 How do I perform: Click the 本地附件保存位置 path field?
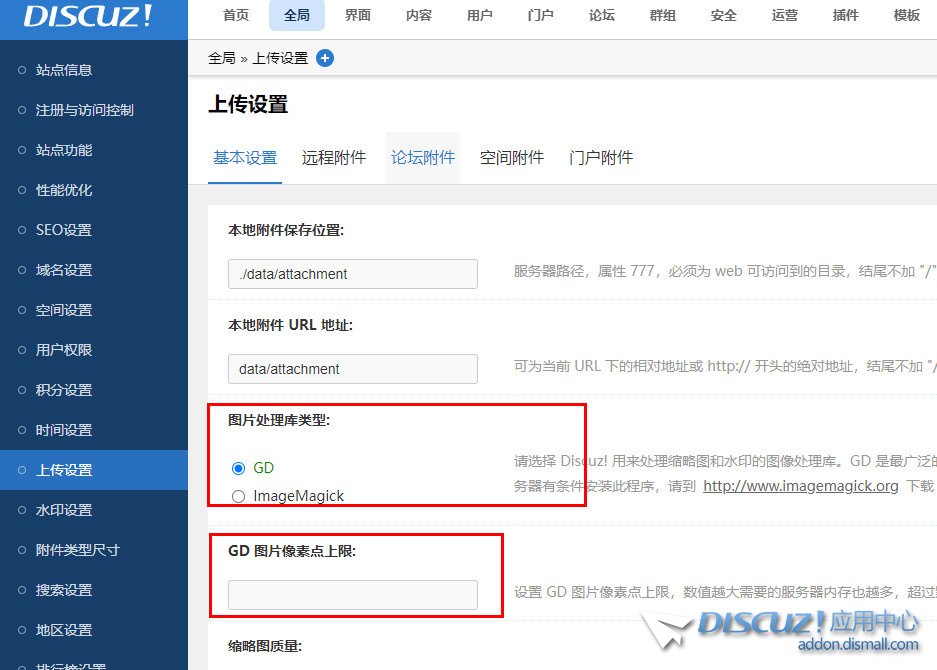353,274
